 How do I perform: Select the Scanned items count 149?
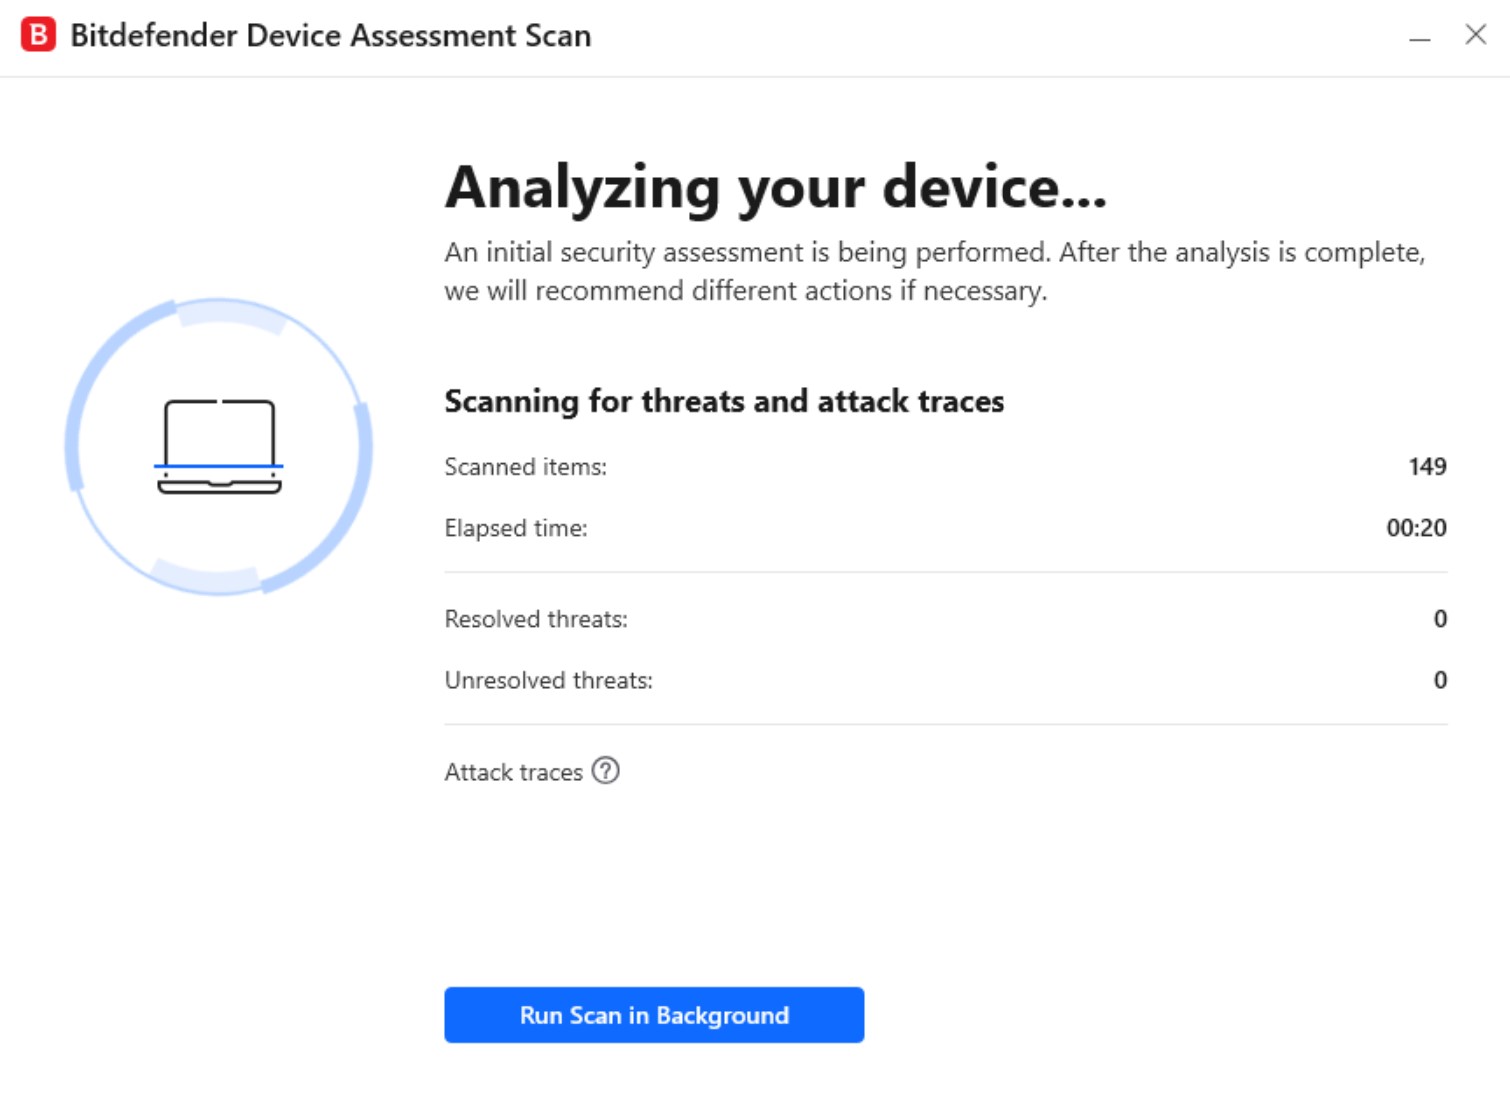tap(1427, 467)
